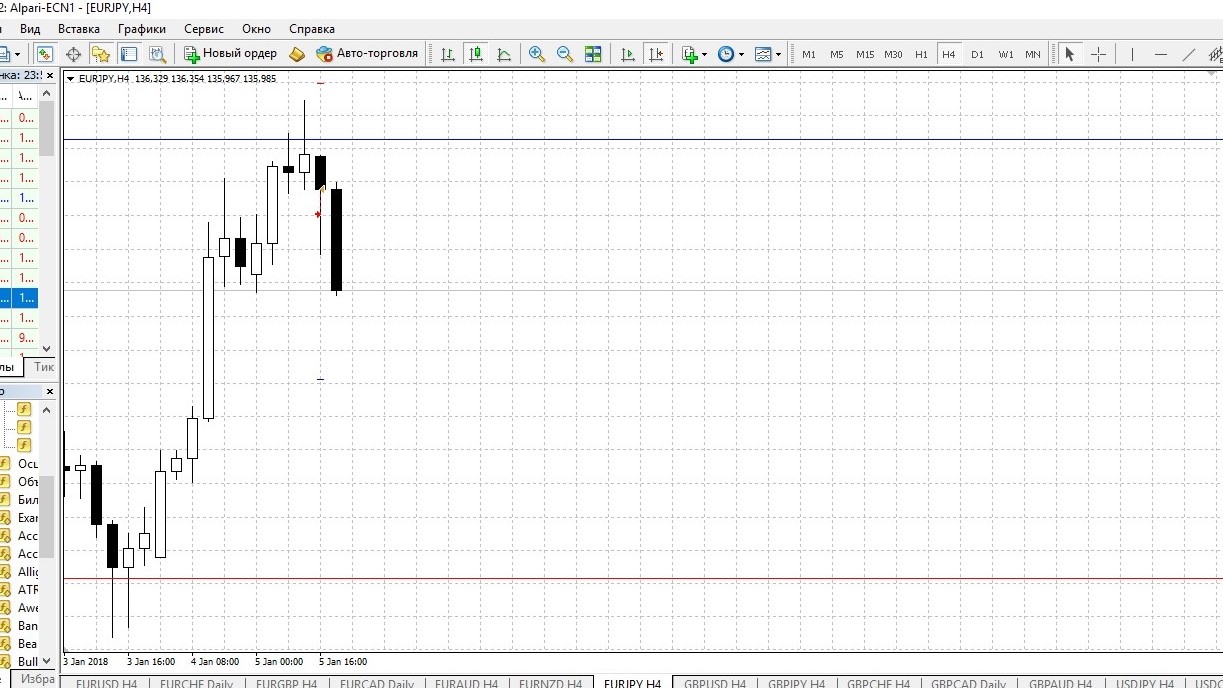Screen dimensions: 1223x688
Task: Open the Strategy Tester icon
Action: 157,54
